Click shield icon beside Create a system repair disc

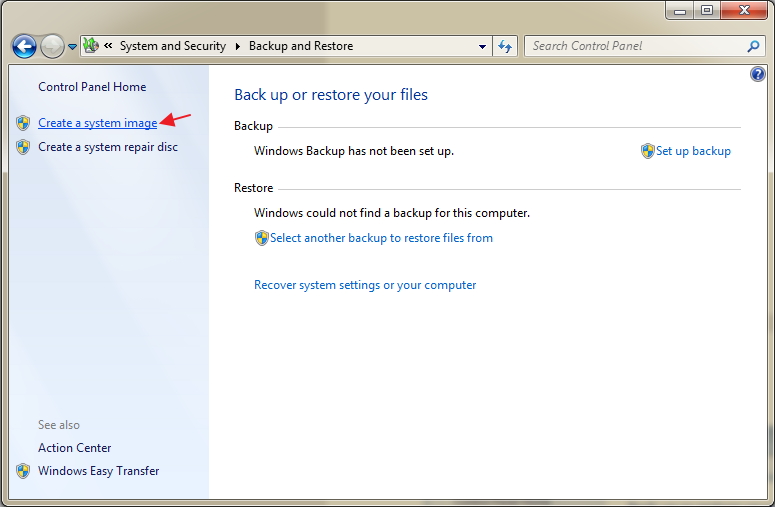[x=23, y=147]
